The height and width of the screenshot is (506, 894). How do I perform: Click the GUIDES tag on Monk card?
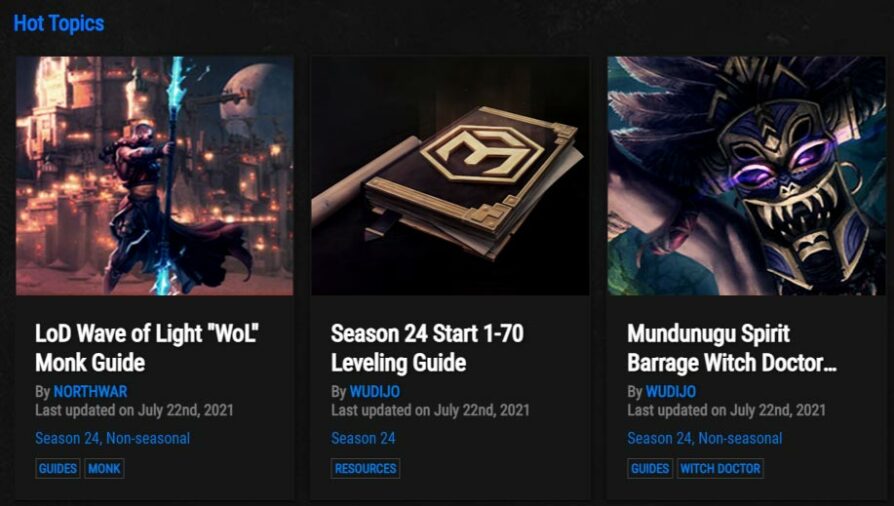[x=58, y=468]
